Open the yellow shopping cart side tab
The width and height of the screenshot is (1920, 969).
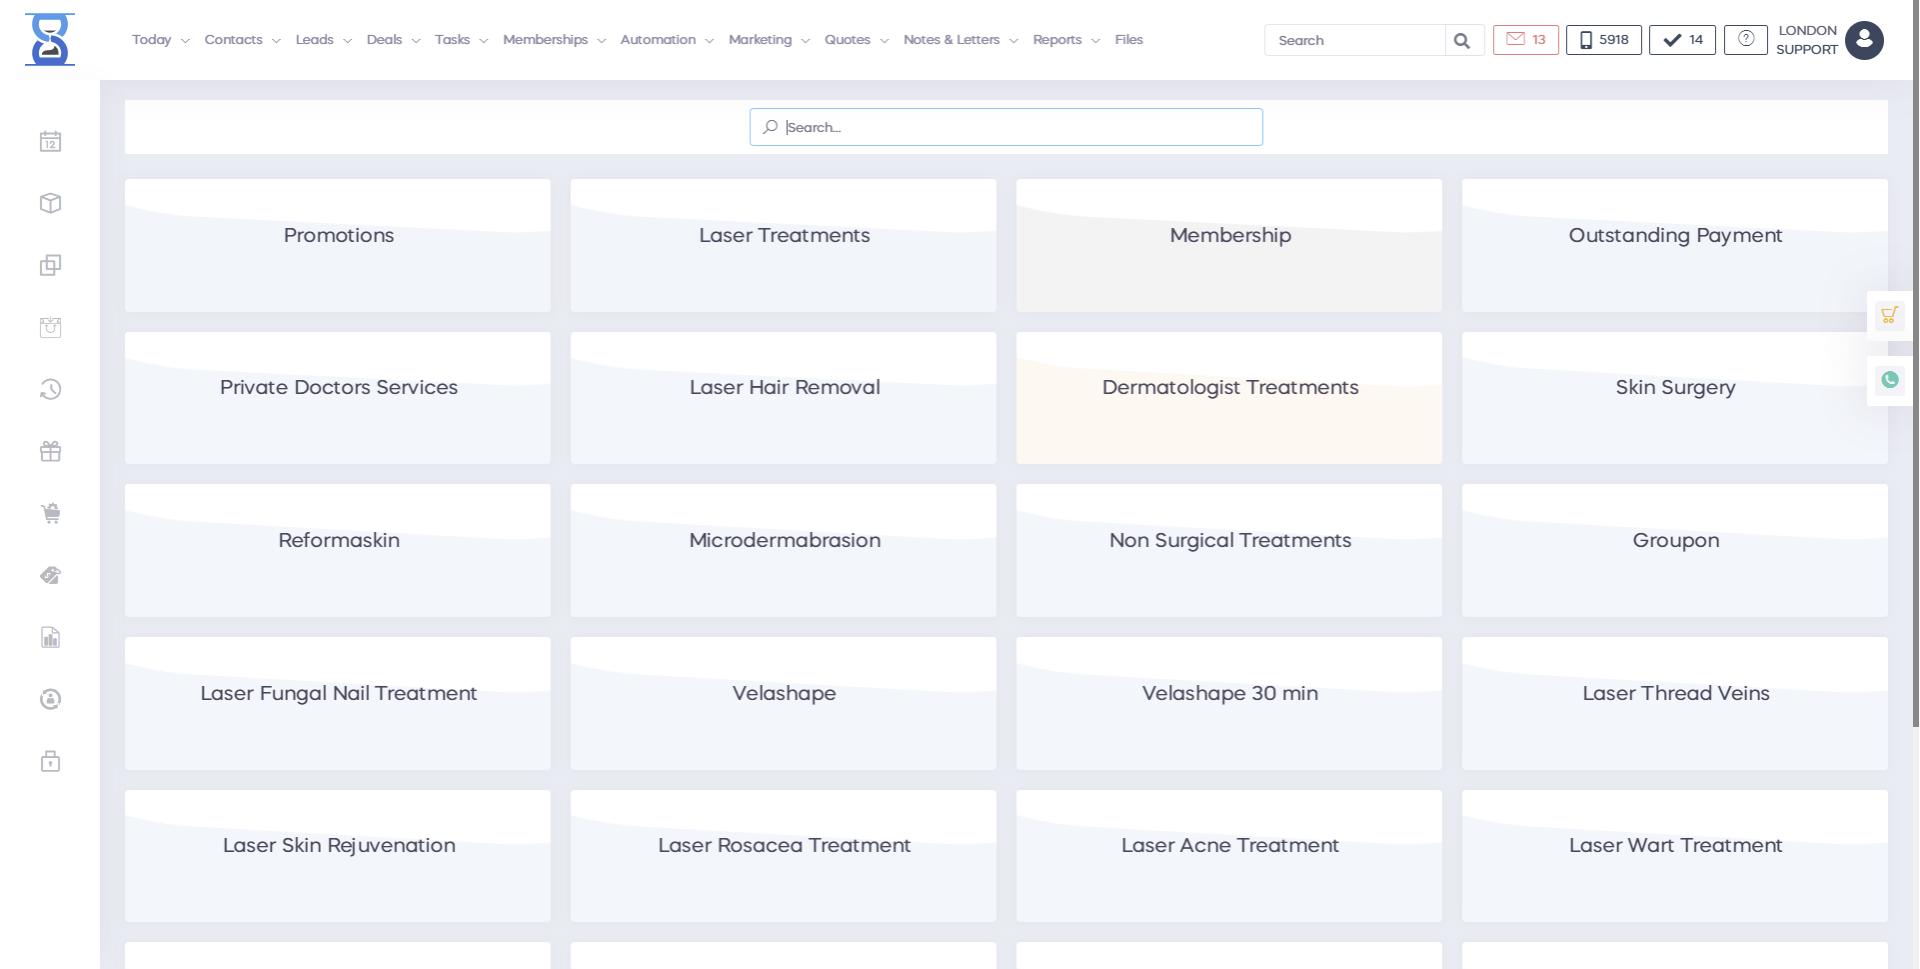1889,316
